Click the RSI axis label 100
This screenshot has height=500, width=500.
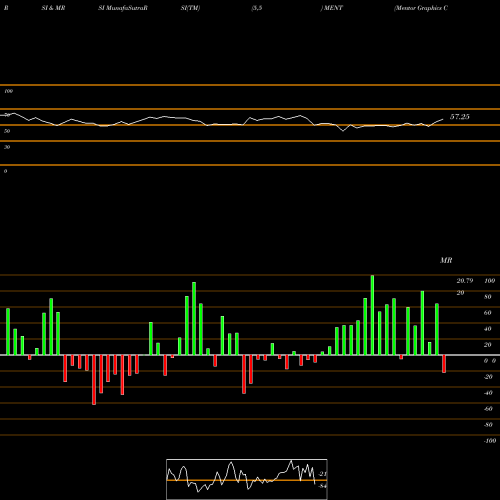click(x=9, y=91)
